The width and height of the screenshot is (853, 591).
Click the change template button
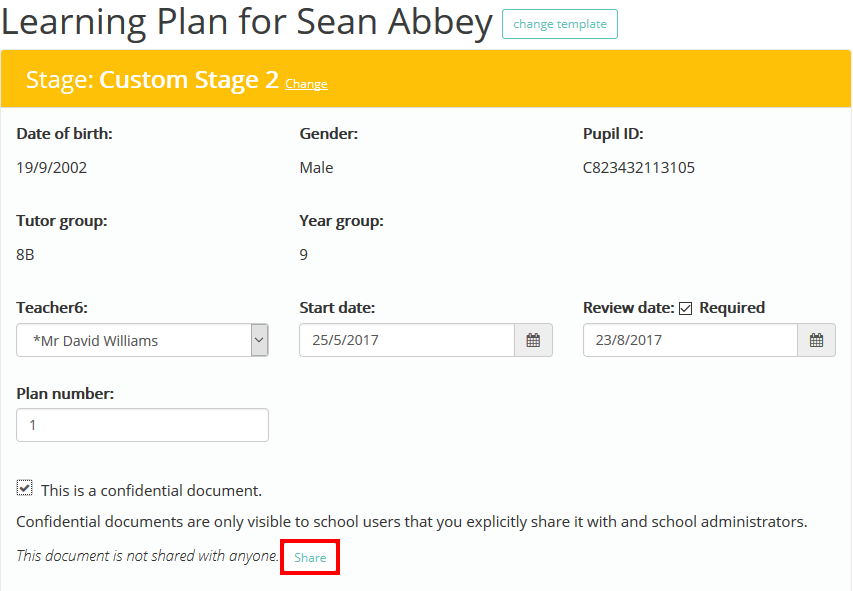coord(560,24)
